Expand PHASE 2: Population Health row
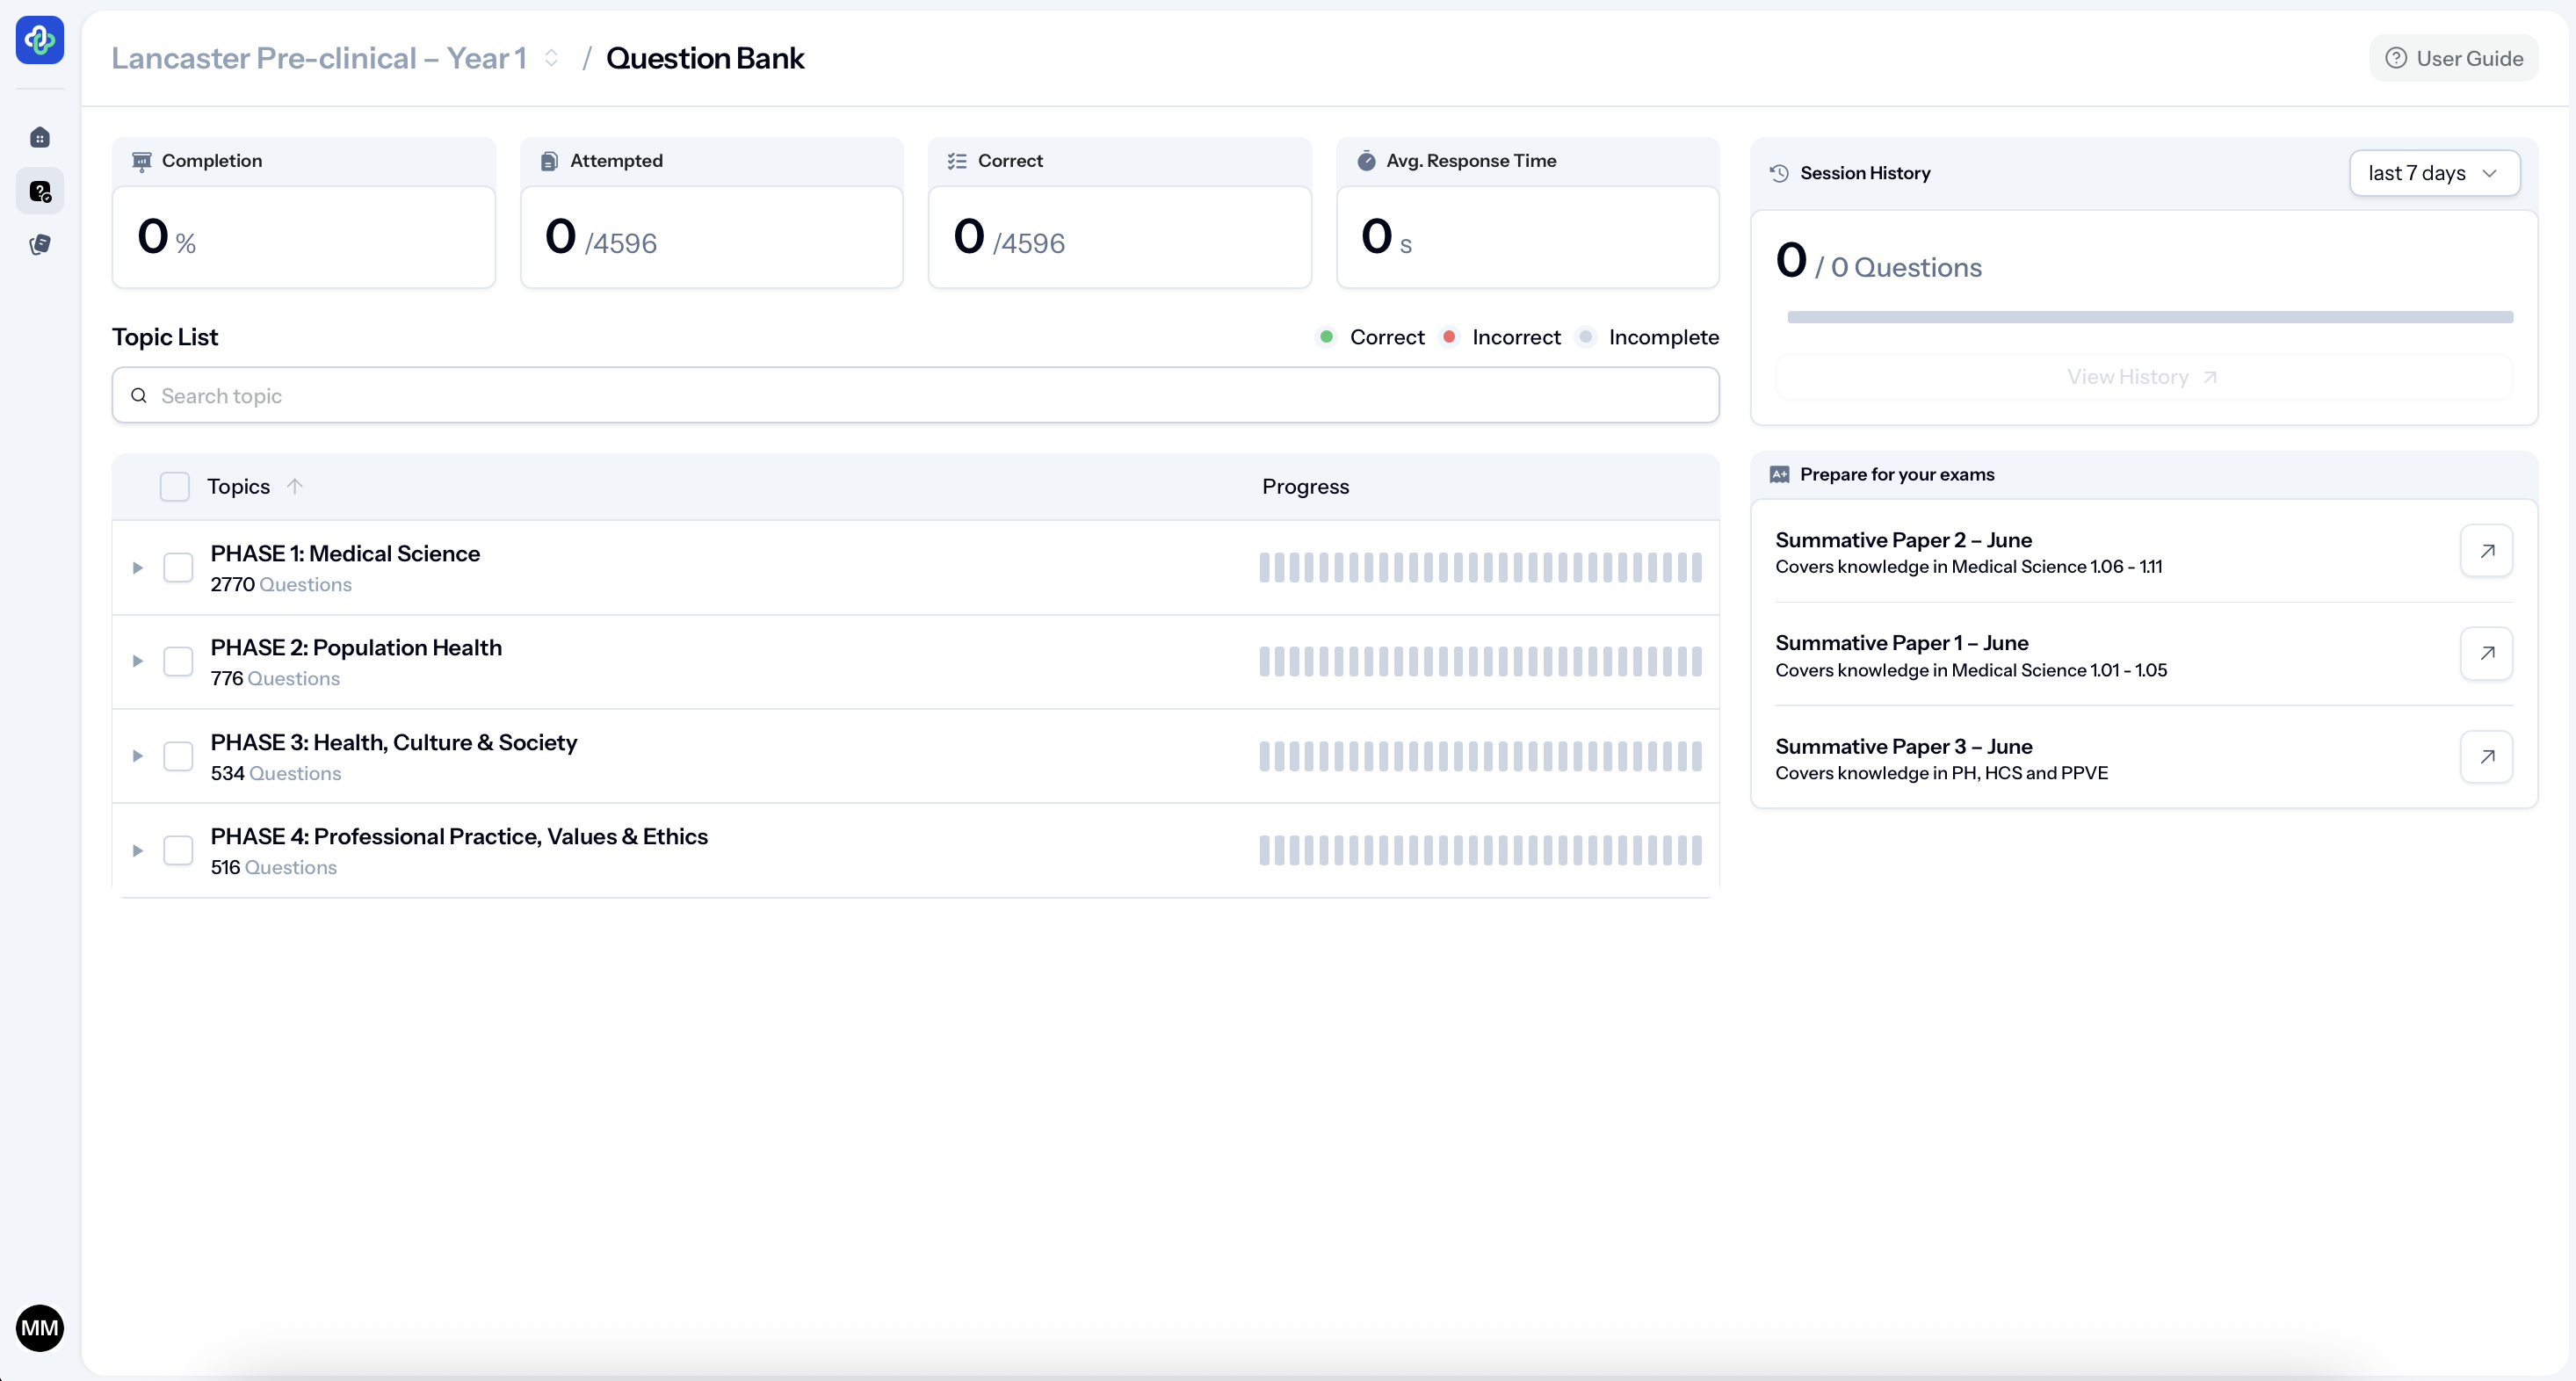The image size is (2576, 1381). coord(138,661)
